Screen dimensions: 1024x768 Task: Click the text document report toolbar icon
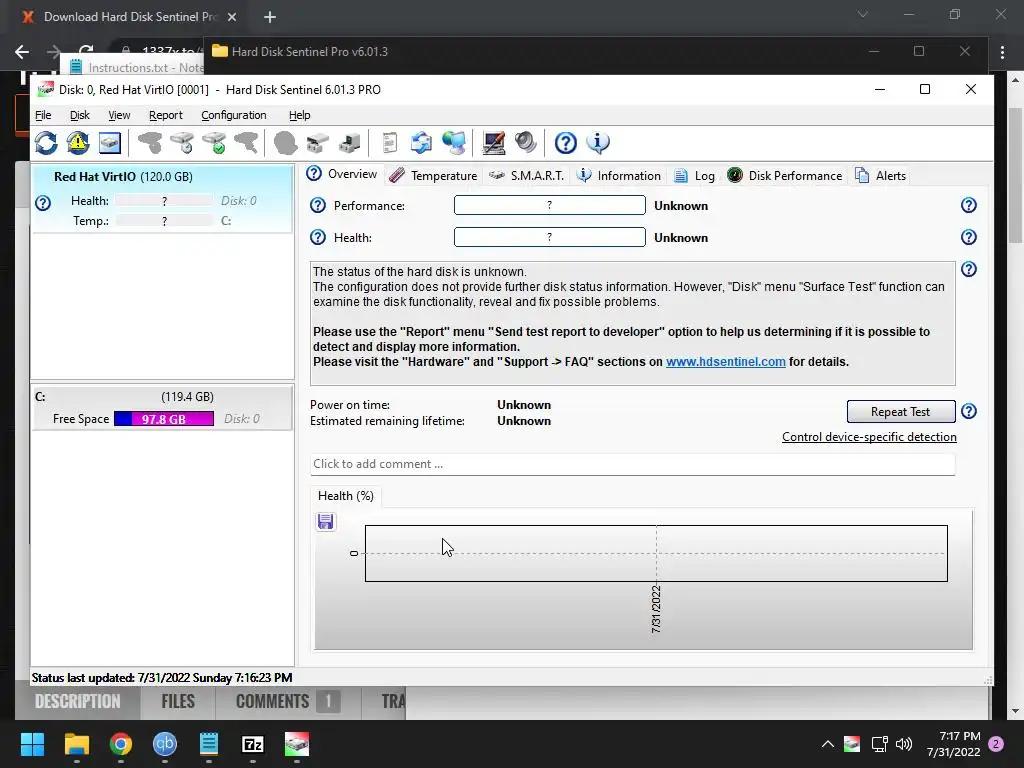coord(390,142)
